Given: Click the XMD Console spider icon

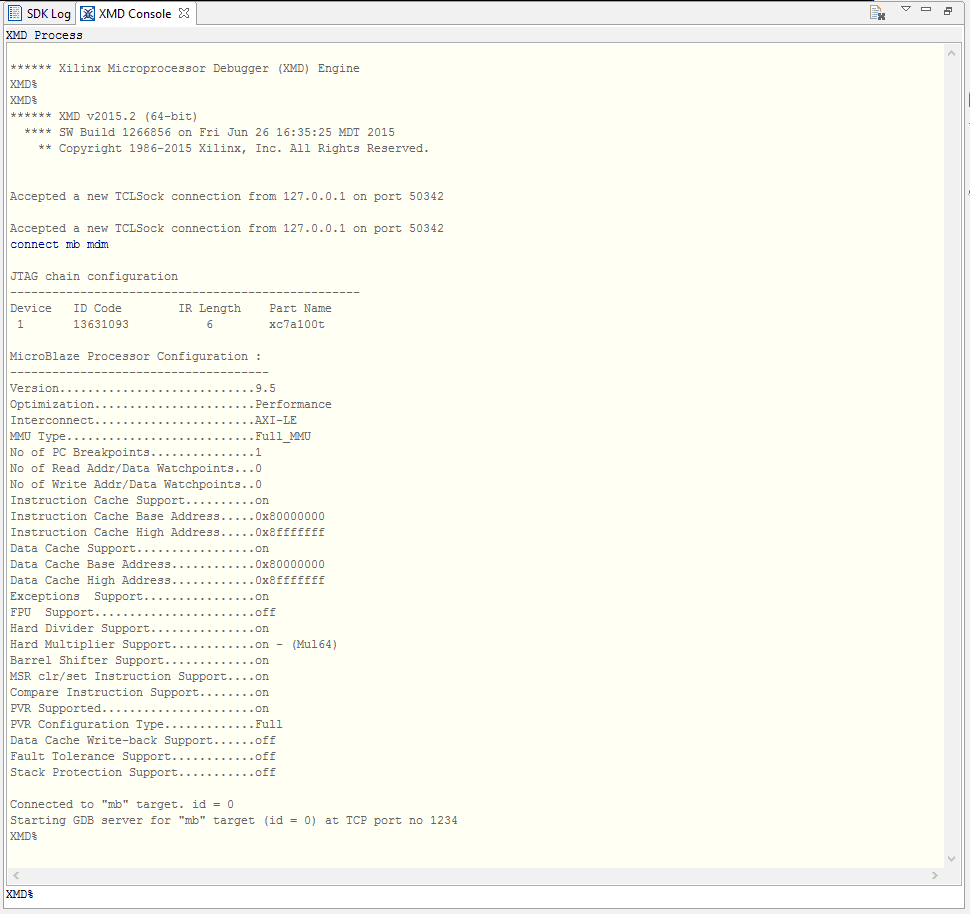Looking at the screenshot, I should (88, 13).
